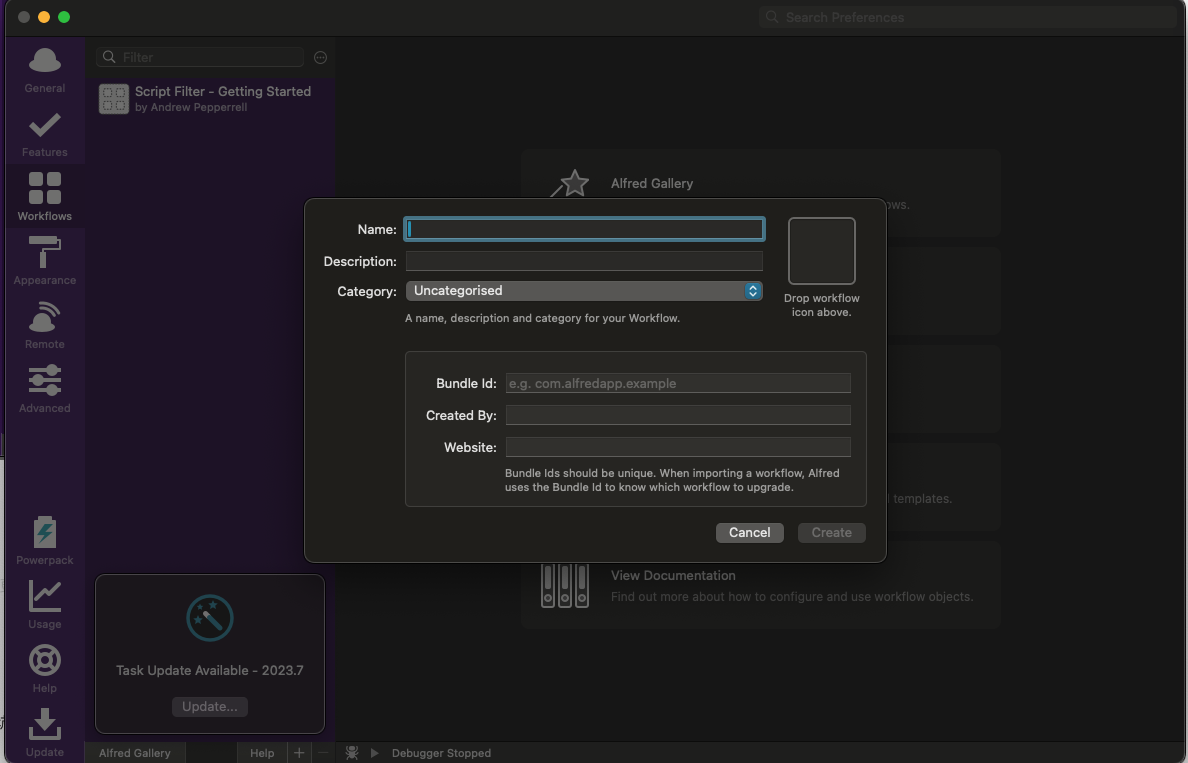Start the debugger with play icon
The width and height of the screenshot is (1188, 763).
point(374,752)
